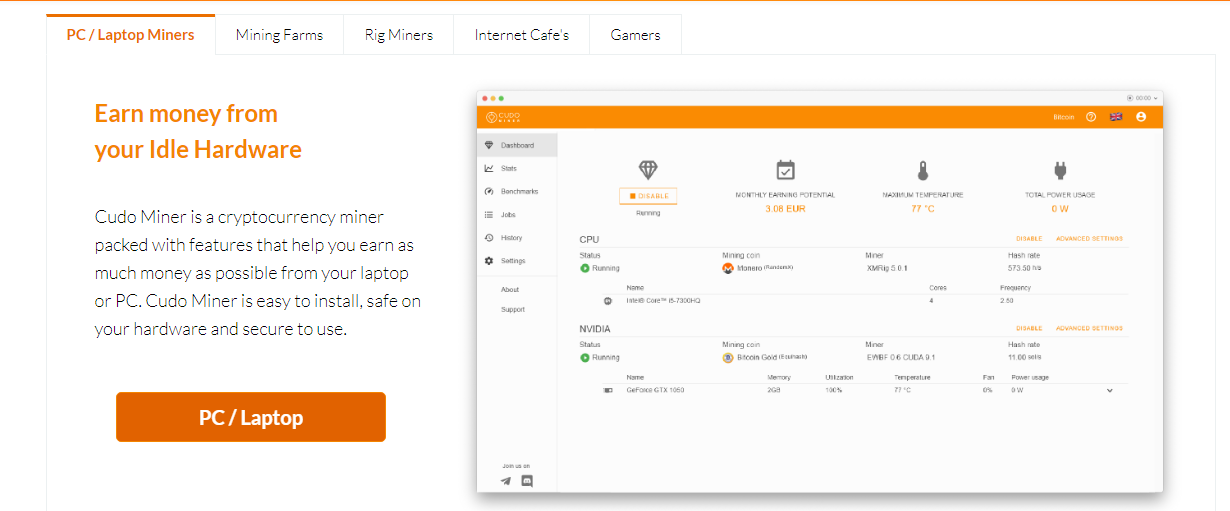Click the calendar icon above Monthly Earning Potential
1230x511 pixels.
[x=785, y=169]
